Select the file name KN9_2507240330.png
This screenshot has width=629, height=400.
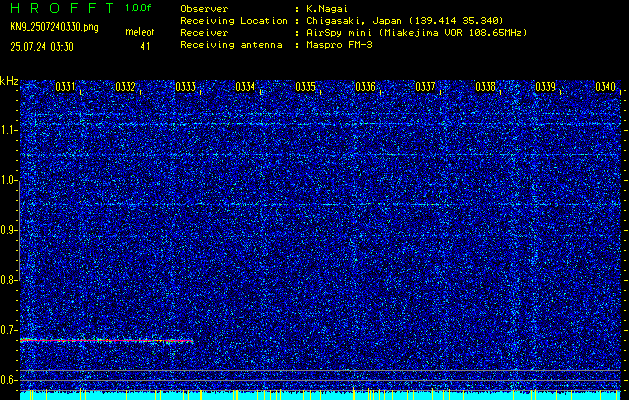(x=54, y=27)
